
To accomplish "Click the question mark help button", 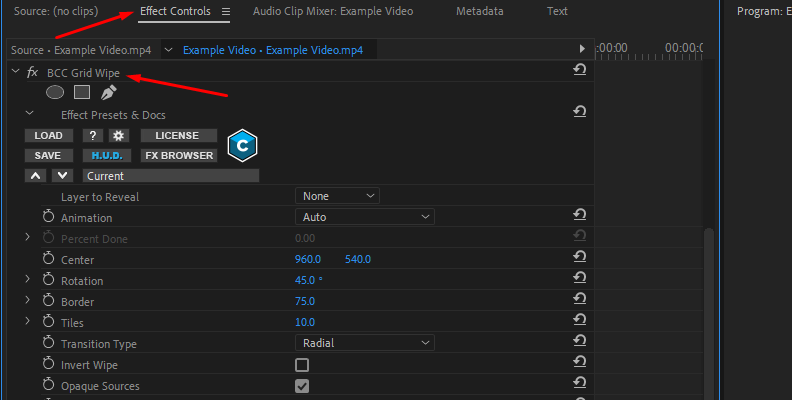I will tap(93, 135).
